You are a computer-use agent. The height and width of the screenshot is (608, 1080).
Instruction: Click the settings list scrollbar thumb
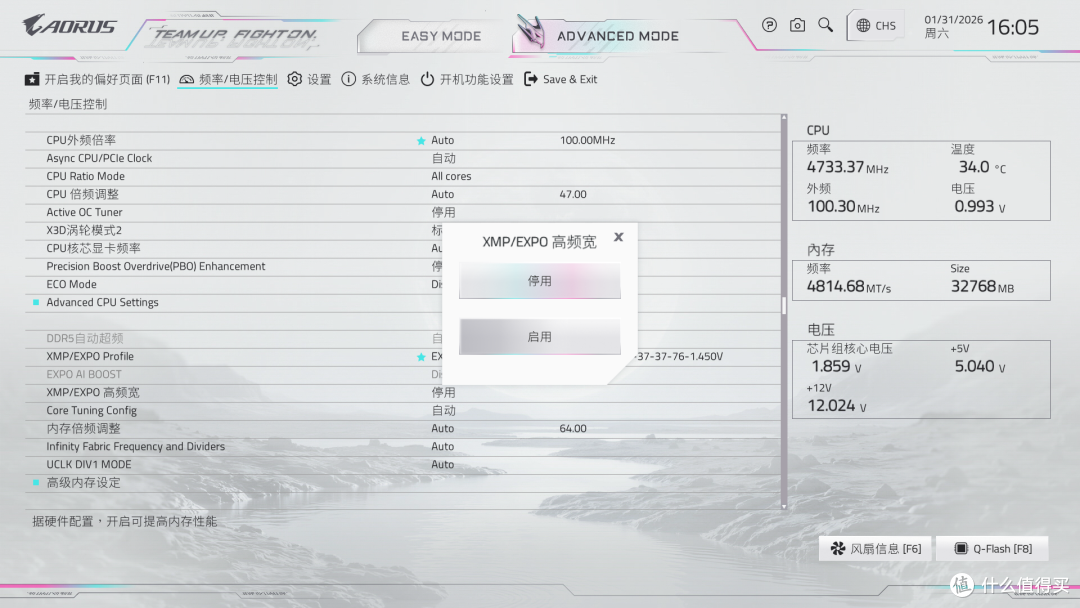click(x=784, y=306)
